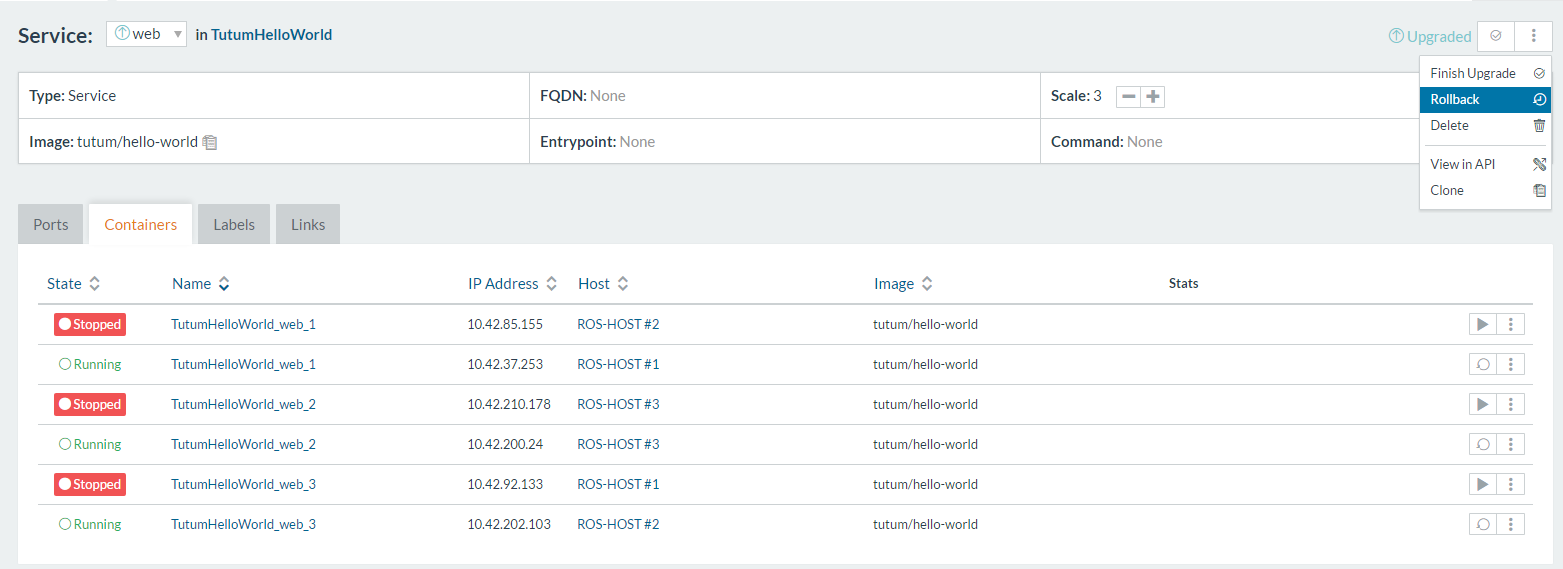Open ROS-HOST #2 link in first row
1563x569 pixels.
(618, 324)
